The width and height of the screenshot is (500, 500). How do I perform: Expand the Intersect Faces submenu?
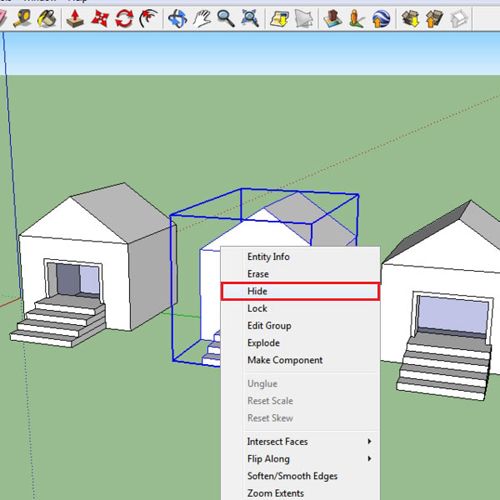pyautogui.click(x=300, y=442)
